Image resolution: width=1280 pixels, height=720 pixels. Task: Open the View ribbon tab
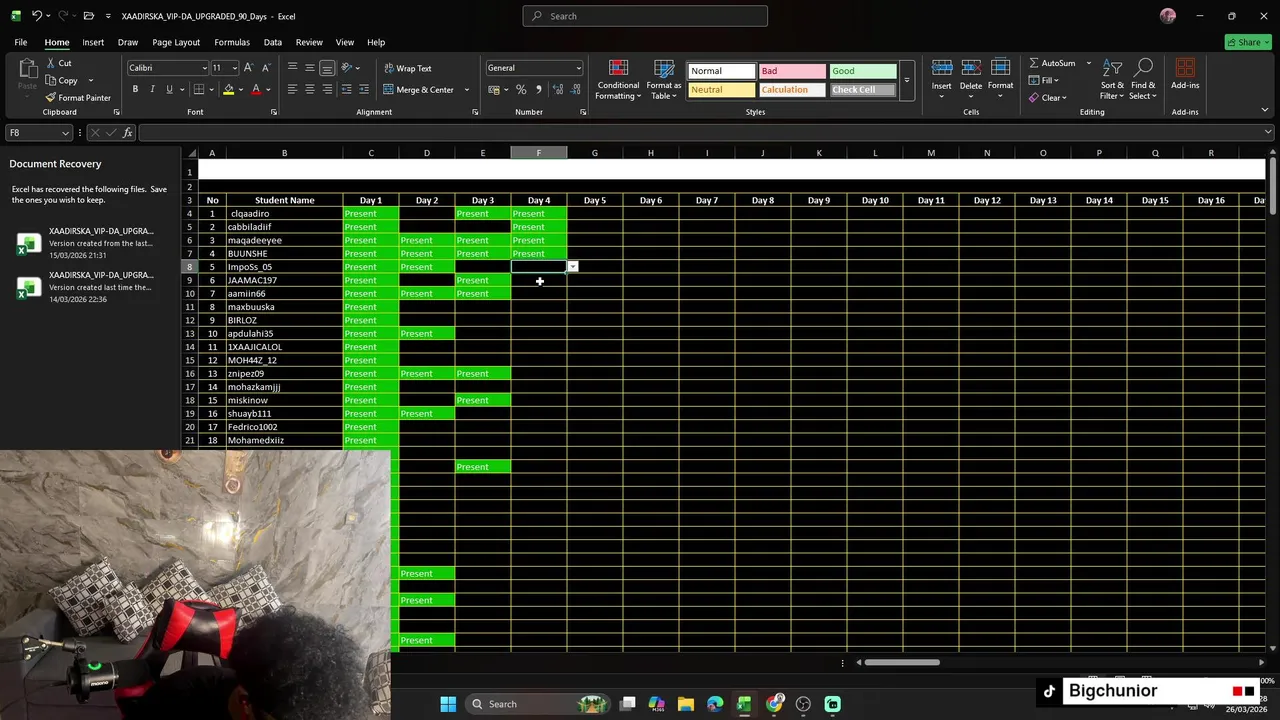coord(345,42)
